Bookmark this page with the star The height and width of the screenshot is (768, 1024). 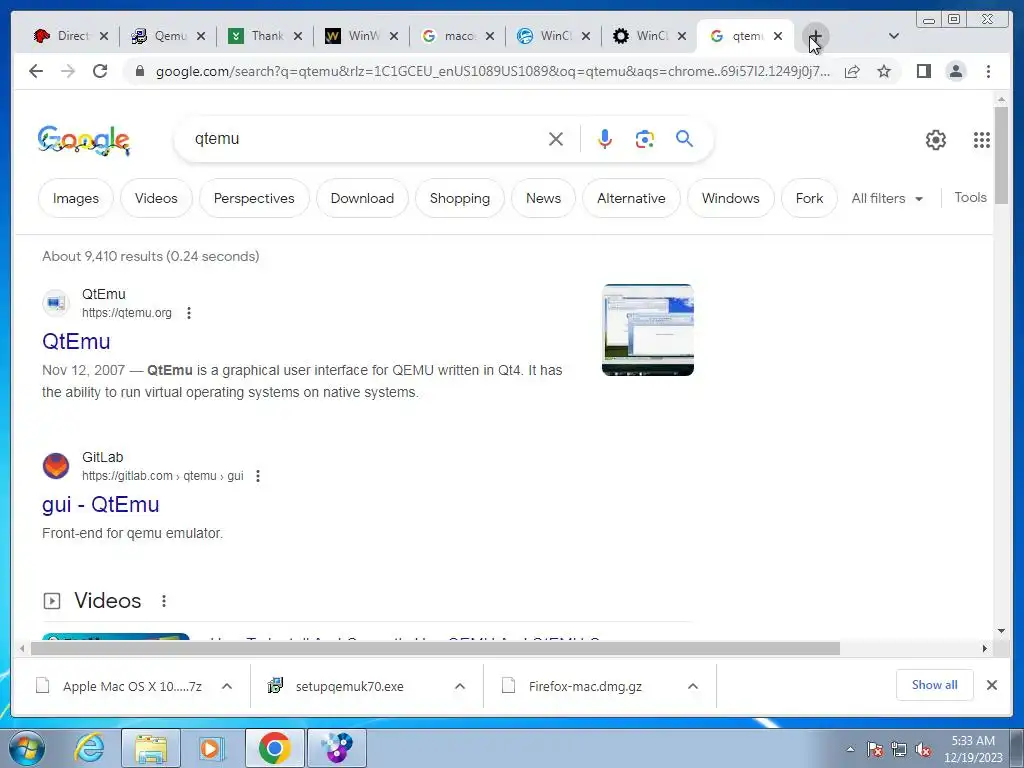click(884, 71)
